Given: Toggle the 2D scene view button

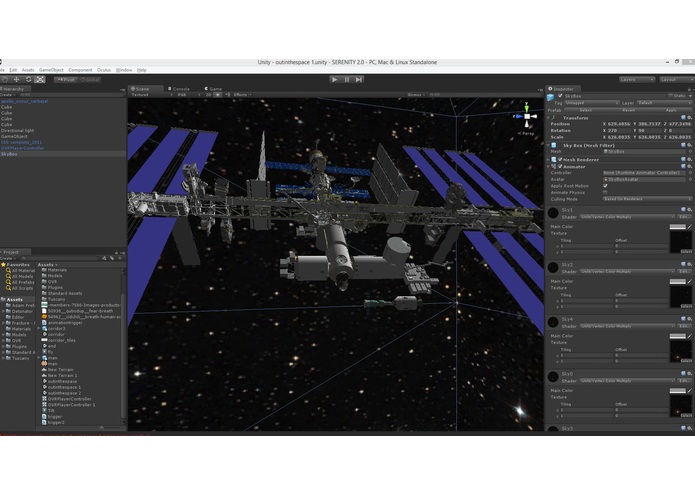Looking at the screenshot, I should [x=208, y=95].
